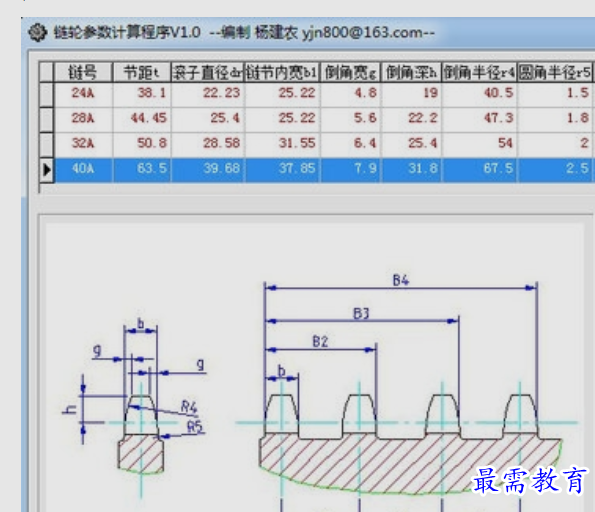Click the 倒角深h column header
This screenshot has width=595, height=512.
pos(411,72)
